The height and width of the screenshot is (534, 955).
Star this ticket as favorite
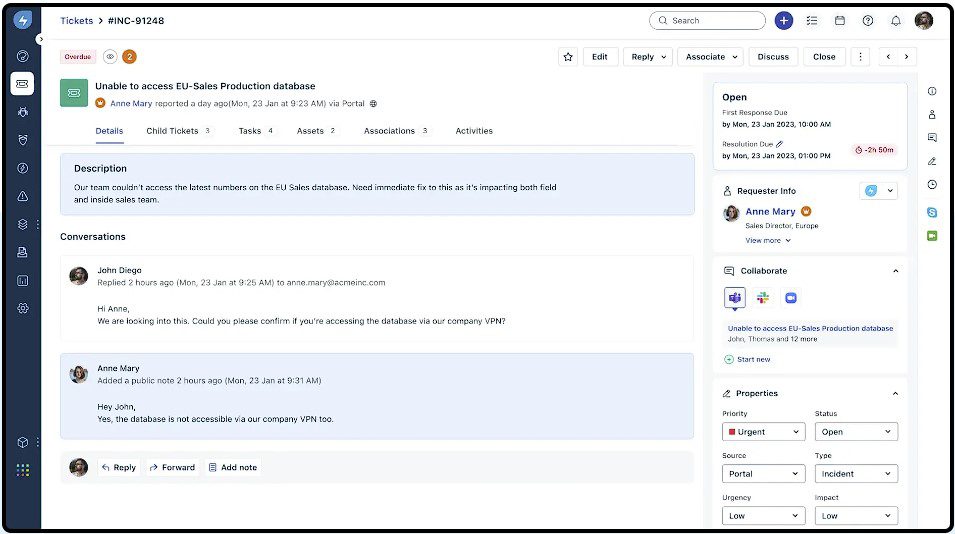click(568, 57)
